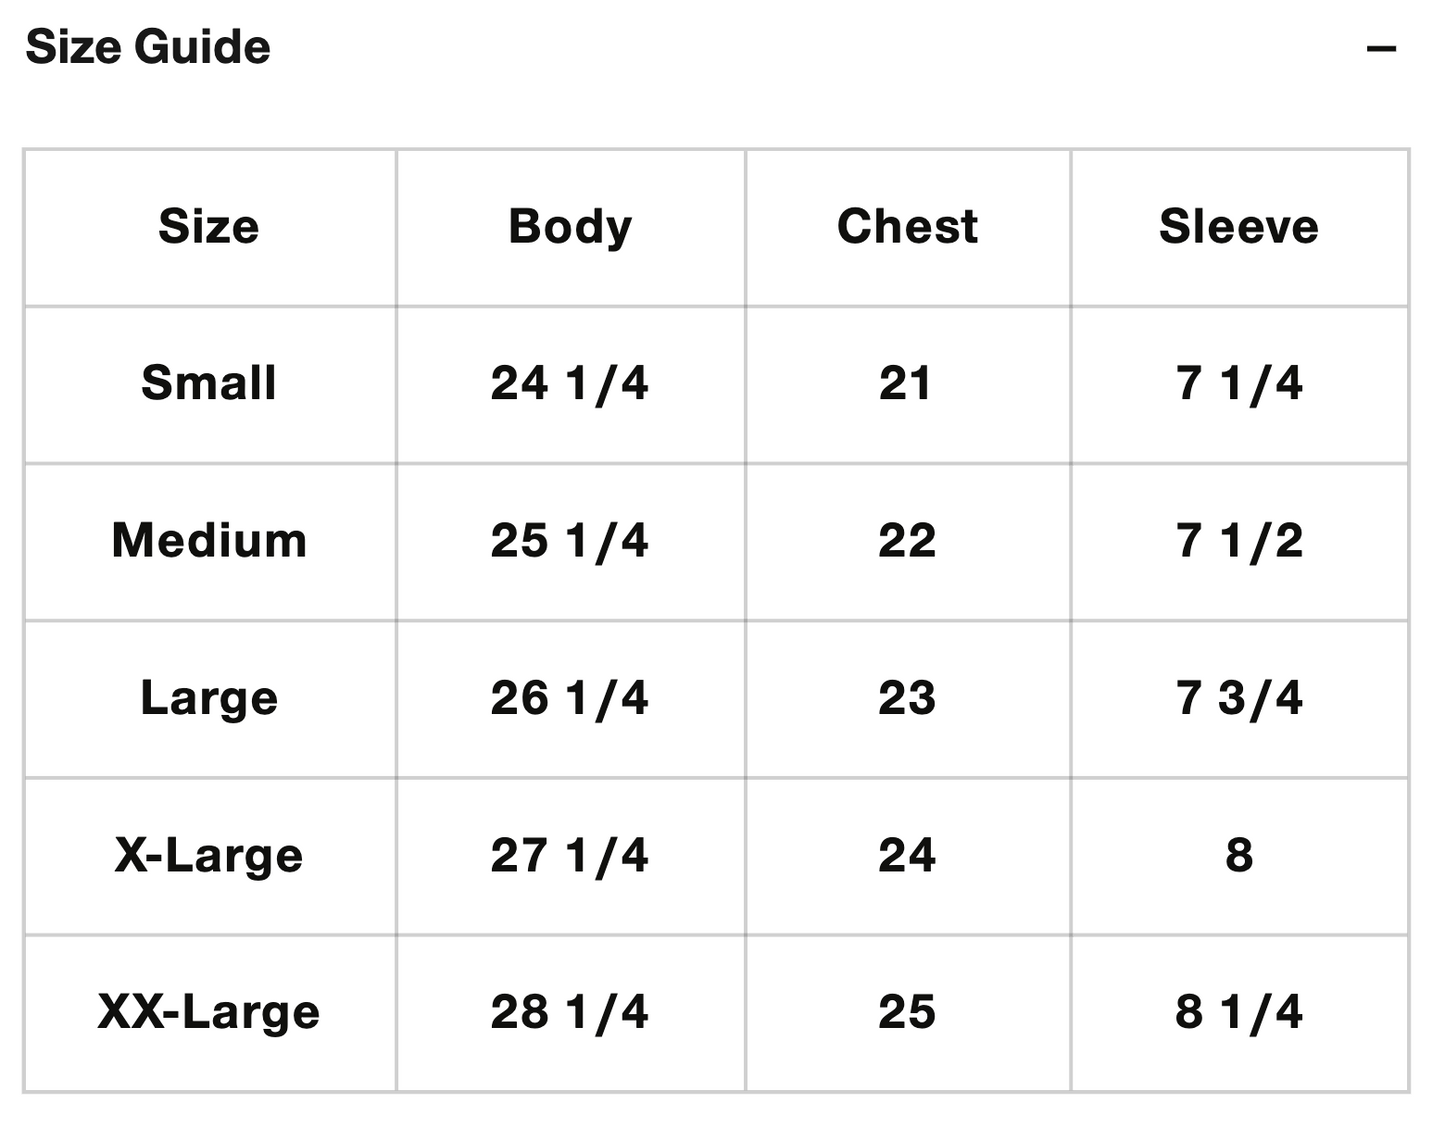Screen dimensions: 1445x1128
Task: Select the Small size row label
Action: [x=209, y=383]
